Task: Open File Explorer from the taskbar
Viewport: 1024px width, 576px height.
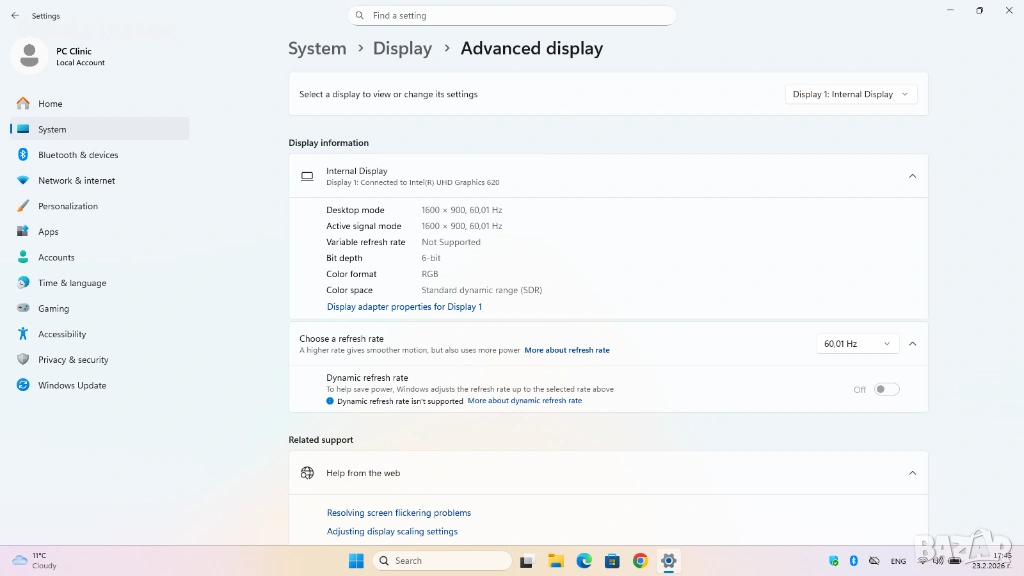Action: (556, 561)
